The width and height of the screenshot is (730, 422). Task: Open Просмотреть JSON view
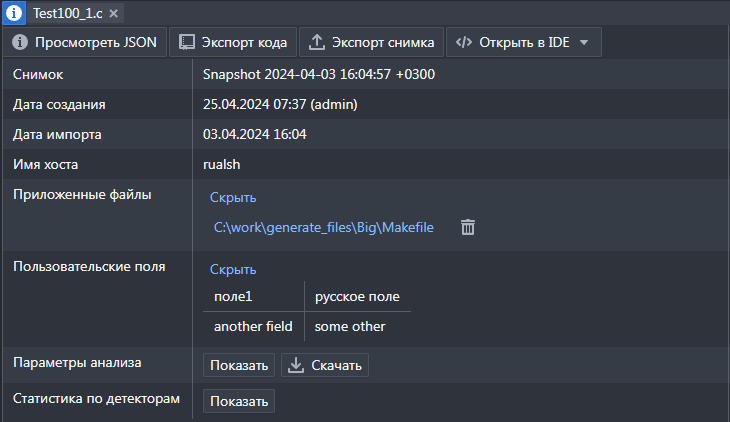point(85,42)
